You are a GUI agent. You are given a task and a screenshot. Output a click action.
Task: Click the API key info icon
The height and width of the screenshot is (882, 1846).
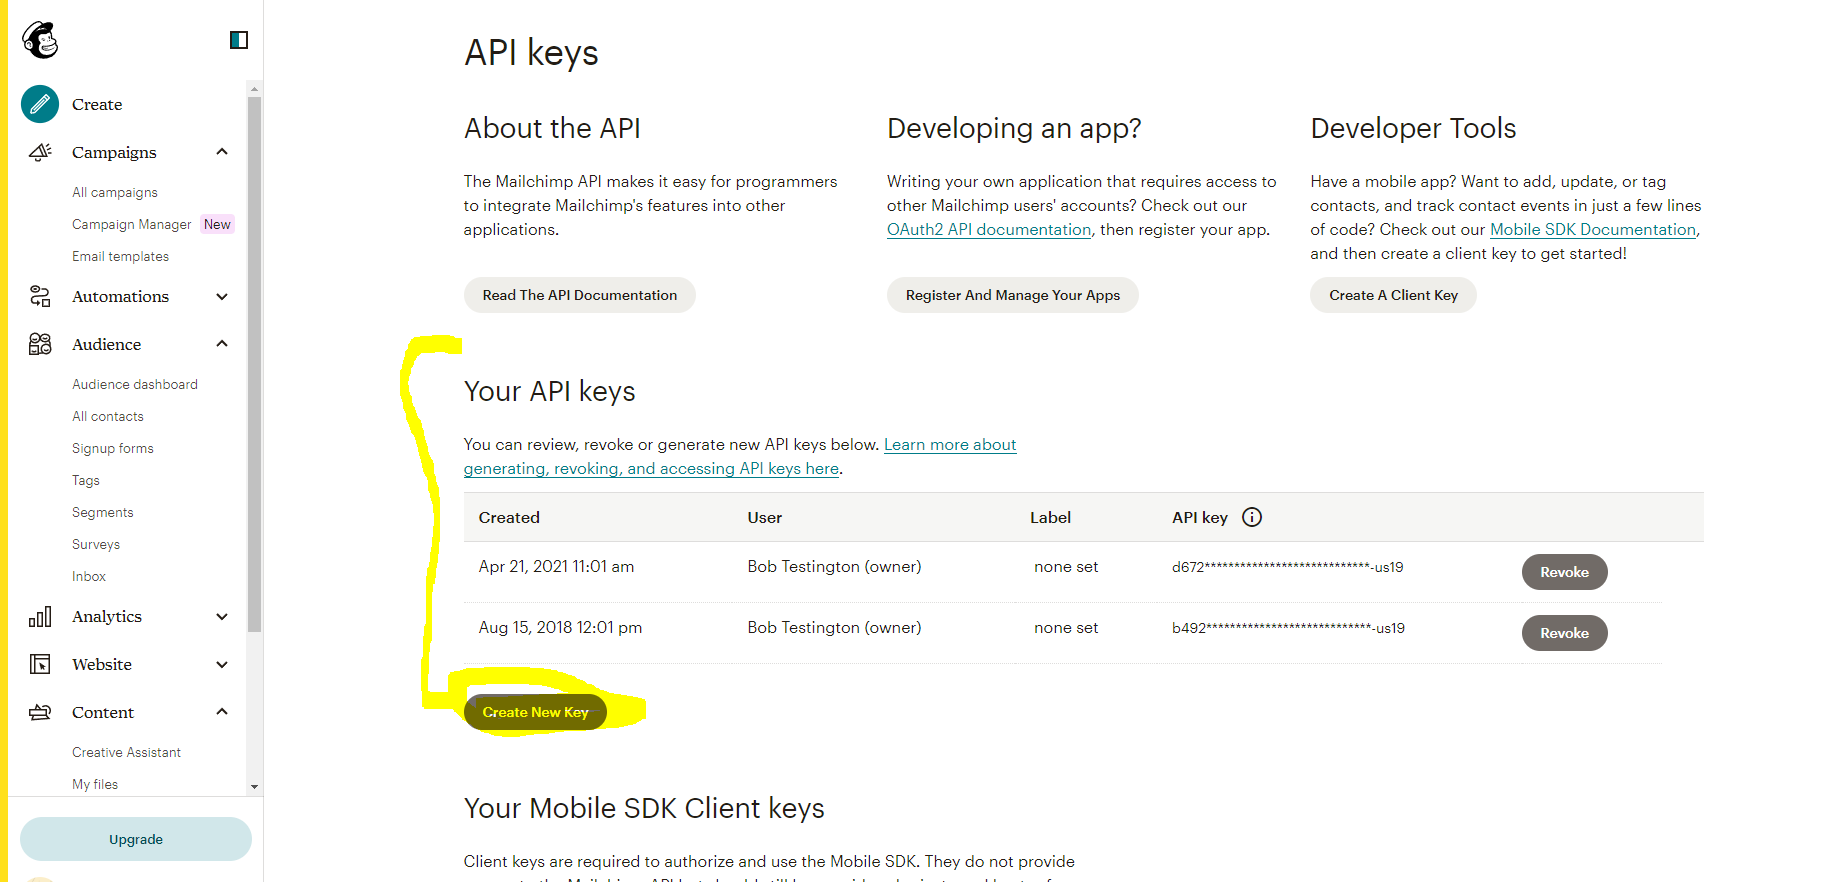[1252, 517]
